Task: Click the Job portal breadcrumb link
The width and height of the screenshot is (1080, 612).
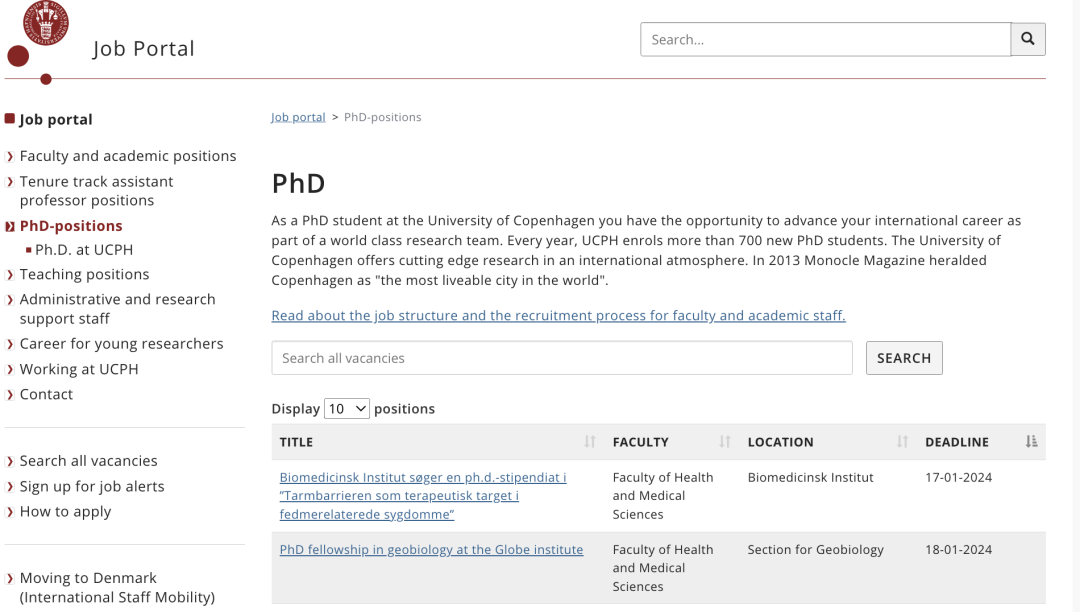Action: pos(298,117)
